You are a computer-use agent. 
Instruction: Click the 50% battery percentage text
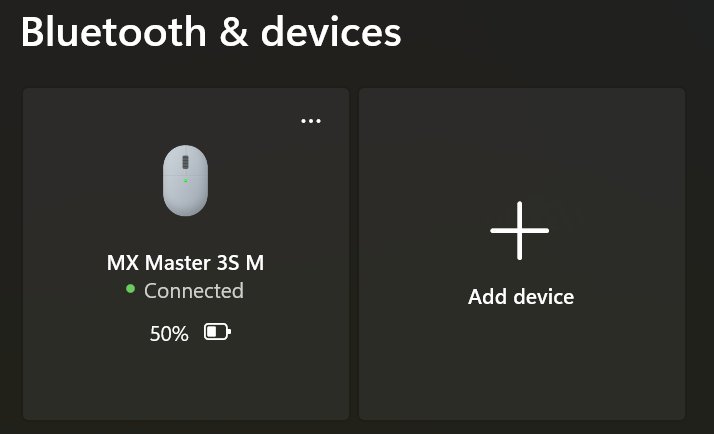click(x=169, y=334)
